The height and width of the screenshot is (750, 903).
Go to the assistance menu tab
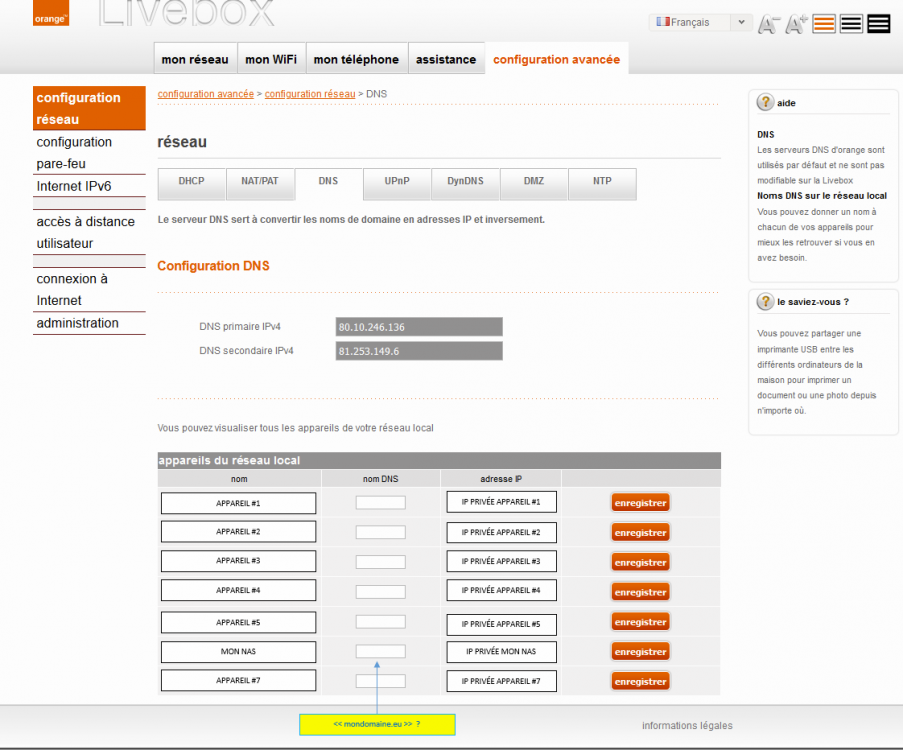[445, 59]
